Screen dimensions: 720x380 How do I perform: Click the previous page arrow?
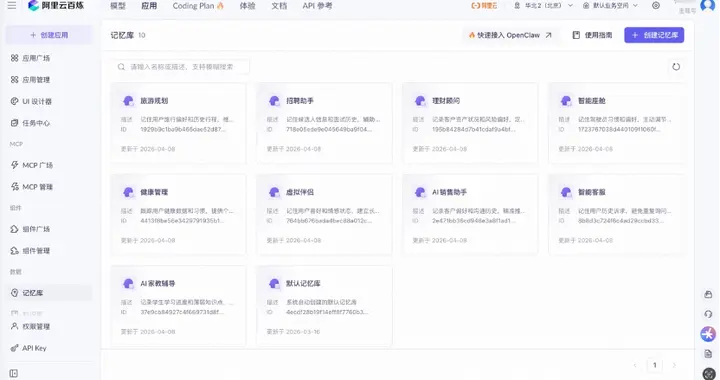coord(635,365)
